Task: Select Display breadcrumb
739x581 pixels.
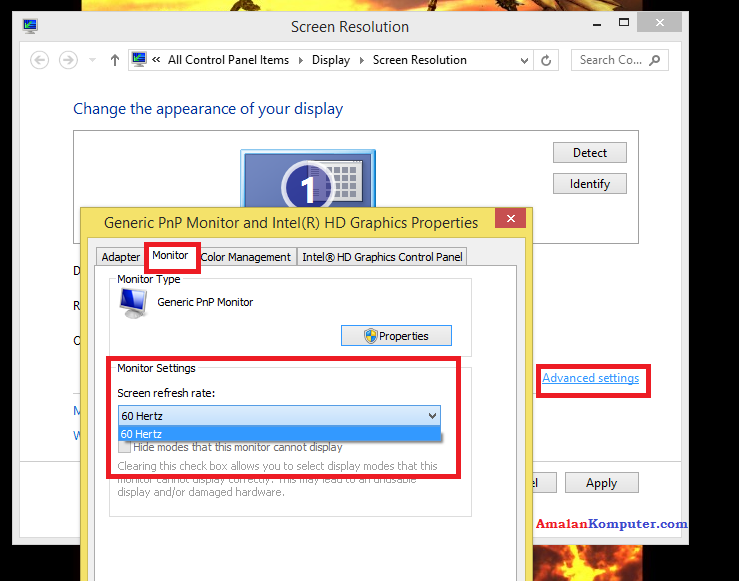Action: click(x=331, y=60)
